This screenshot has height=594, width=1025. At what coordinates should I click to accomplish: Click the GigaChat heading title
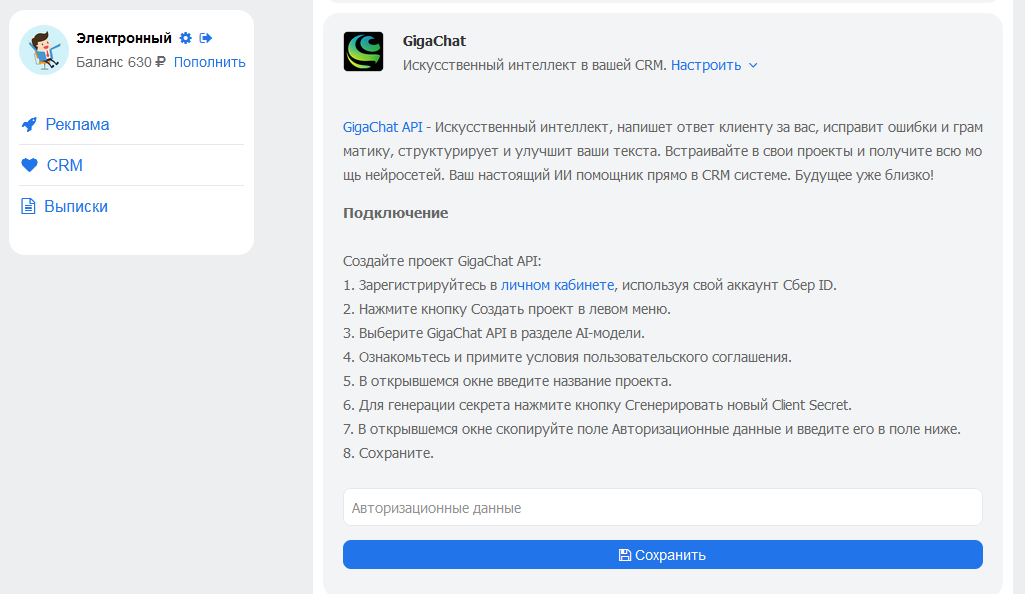point(434,41)
